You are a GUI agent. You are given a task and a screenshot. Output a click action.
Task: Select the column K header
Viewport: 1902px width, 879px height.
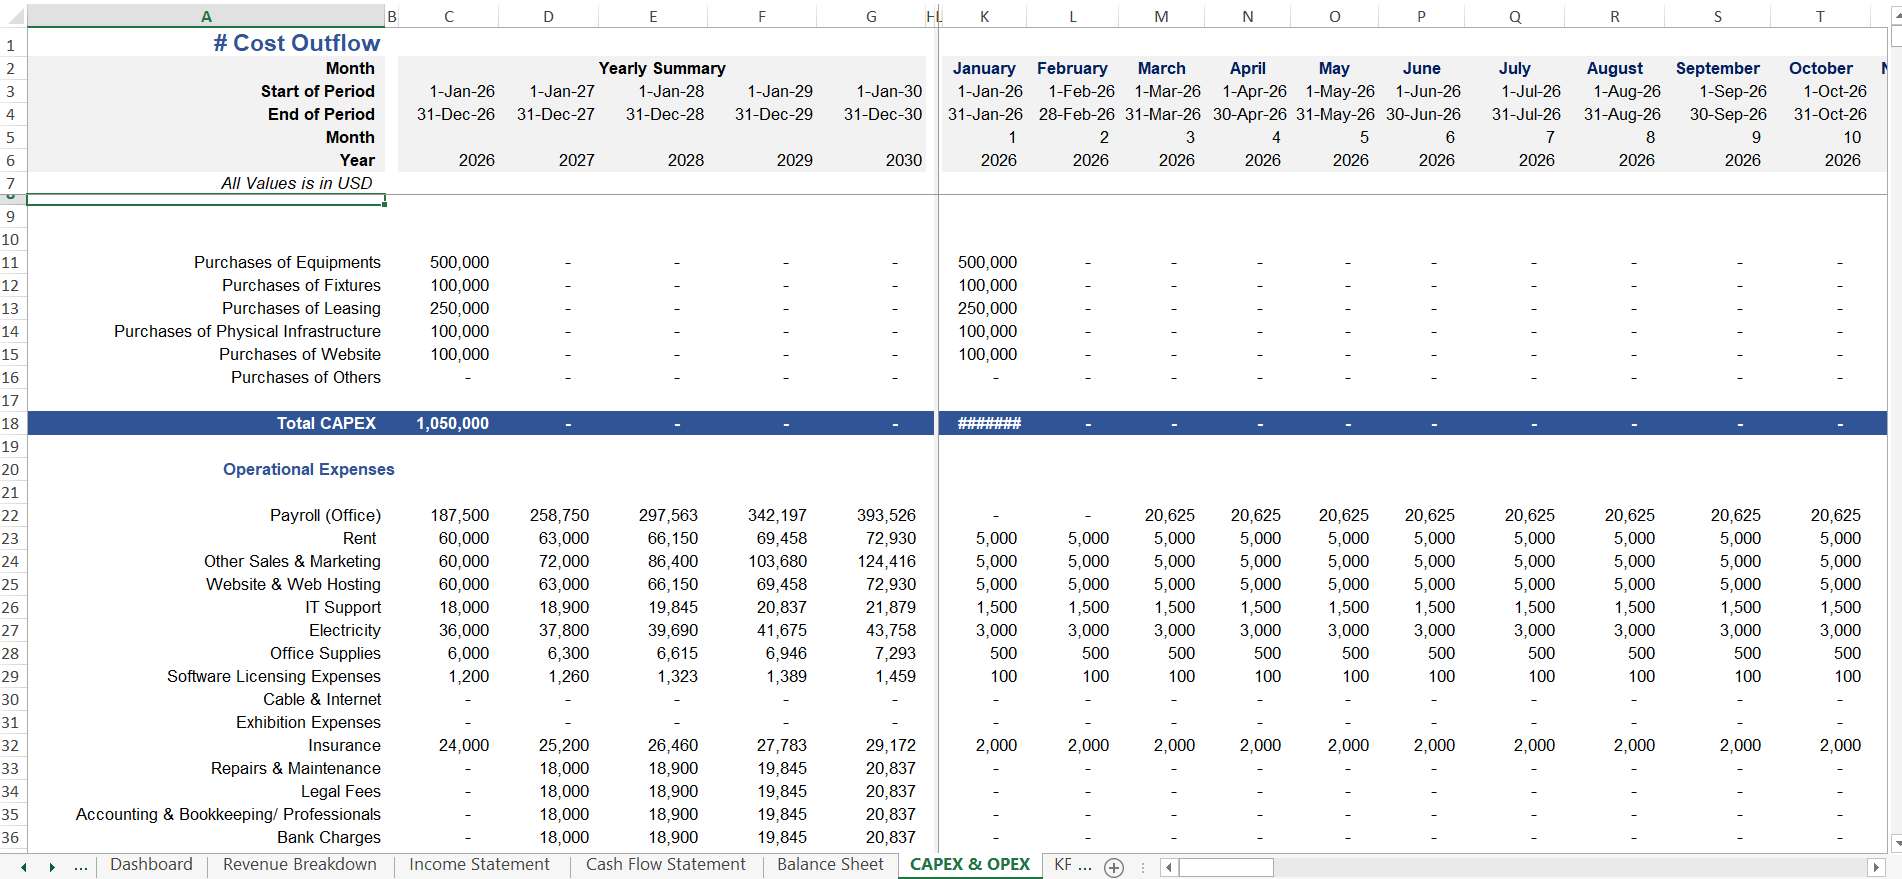click(x=985, y=16)
